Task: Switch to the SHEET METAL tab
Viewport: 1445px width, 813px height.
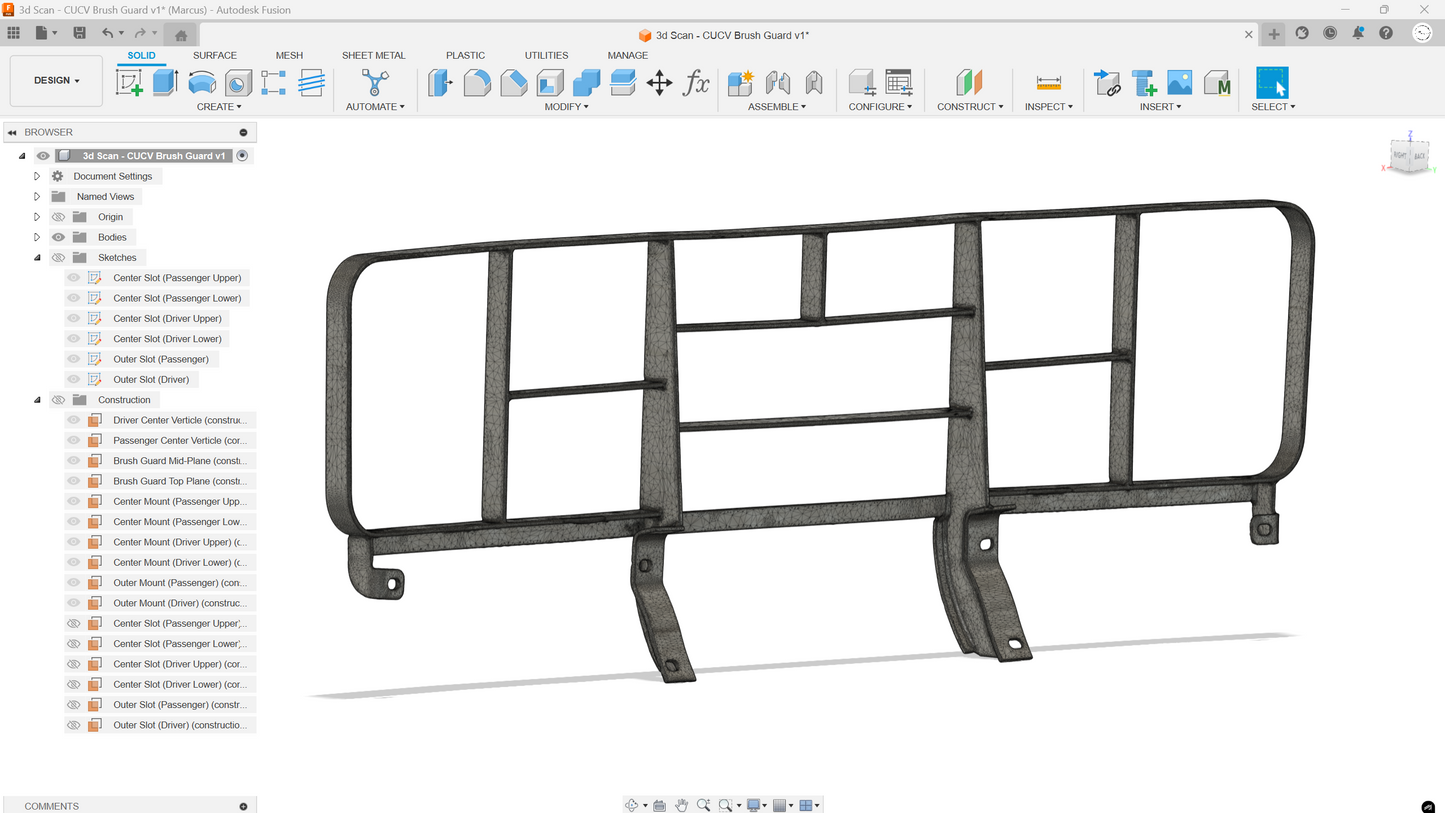Action: [x=373, y=55]
